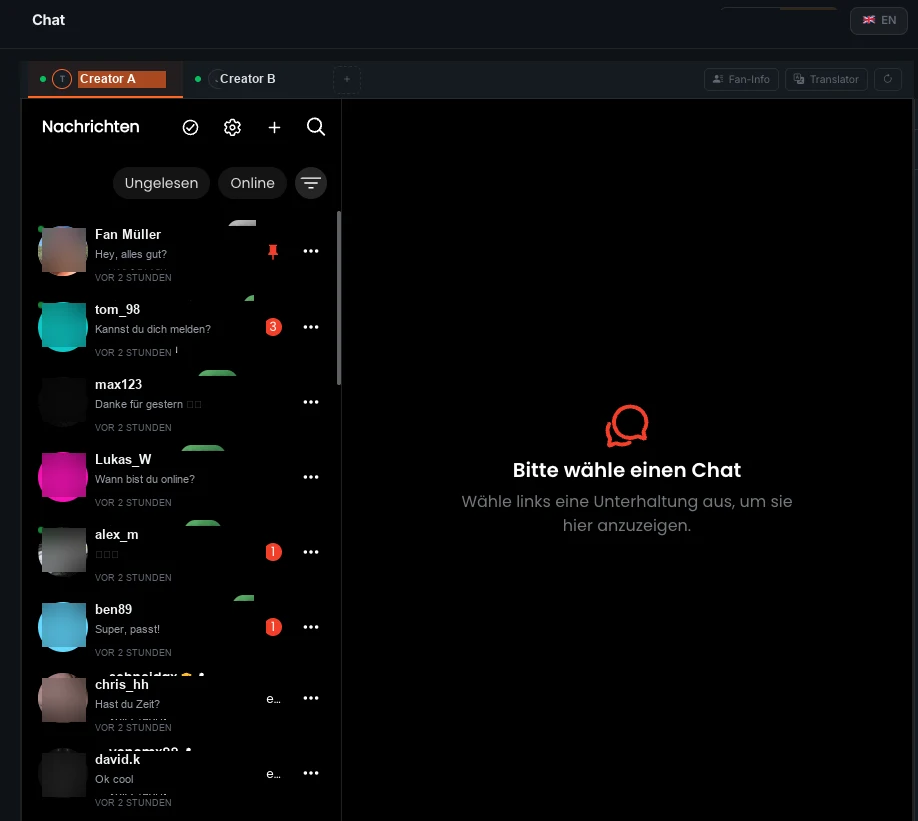The width and height of the screenshot is (918, 821).
Task: Open the three-dot menu for Lukas_W
Action: tap(310, 477)
